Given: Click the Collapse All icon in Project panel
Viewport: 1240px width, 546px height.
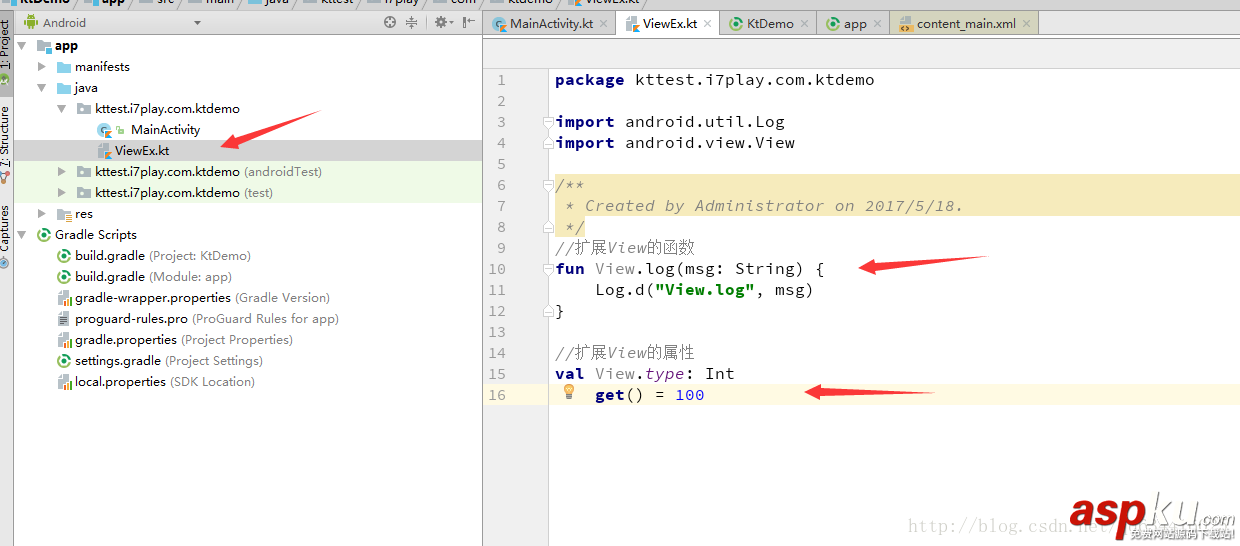Looking at the screenshot, I should click(x=412, y=22).
